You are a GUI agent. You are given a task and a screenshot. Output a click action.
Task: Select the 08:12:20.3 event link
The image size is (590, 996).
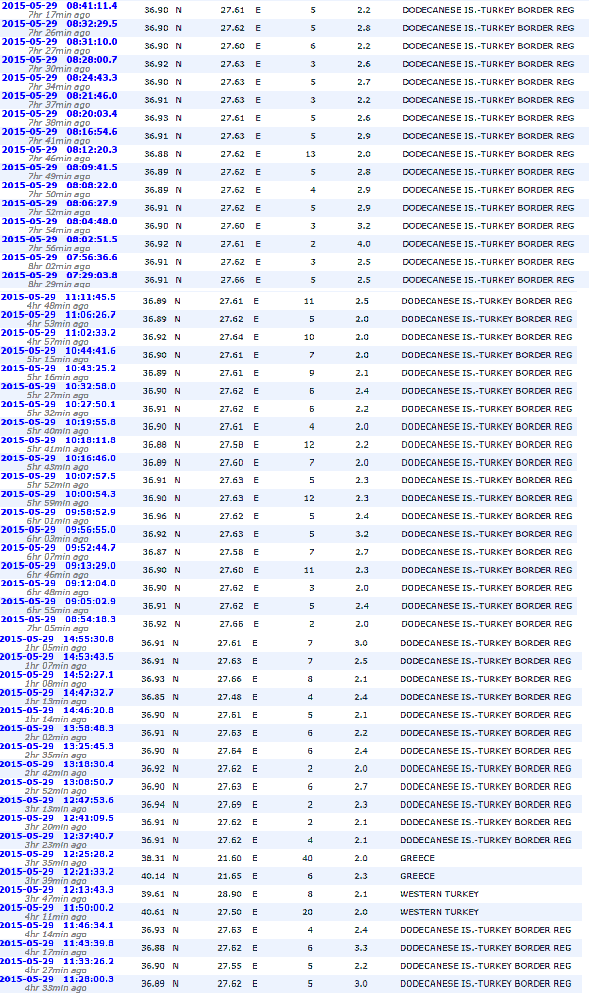60,149
